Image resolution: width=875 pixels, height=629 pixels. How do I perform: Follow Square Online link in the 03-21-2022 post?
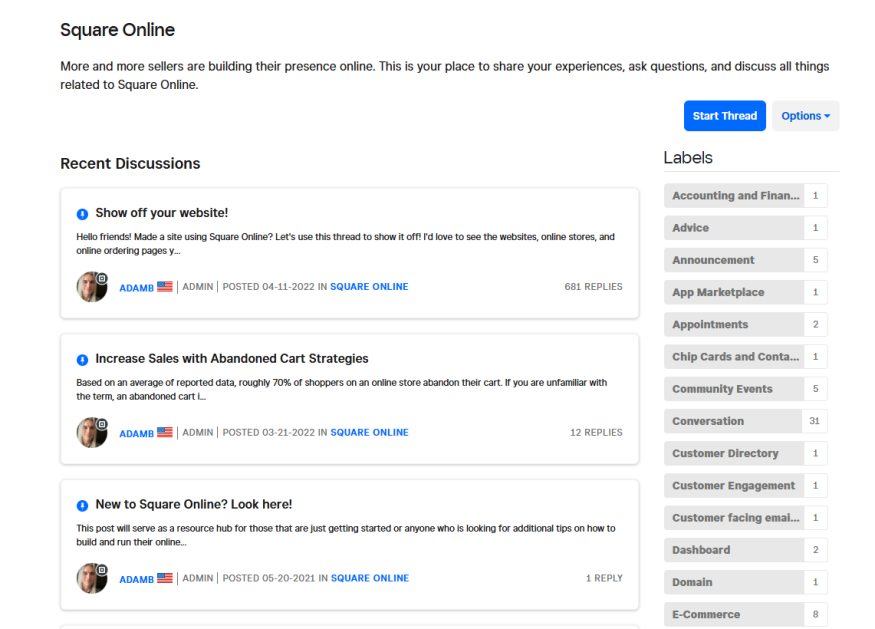[369, 432]
